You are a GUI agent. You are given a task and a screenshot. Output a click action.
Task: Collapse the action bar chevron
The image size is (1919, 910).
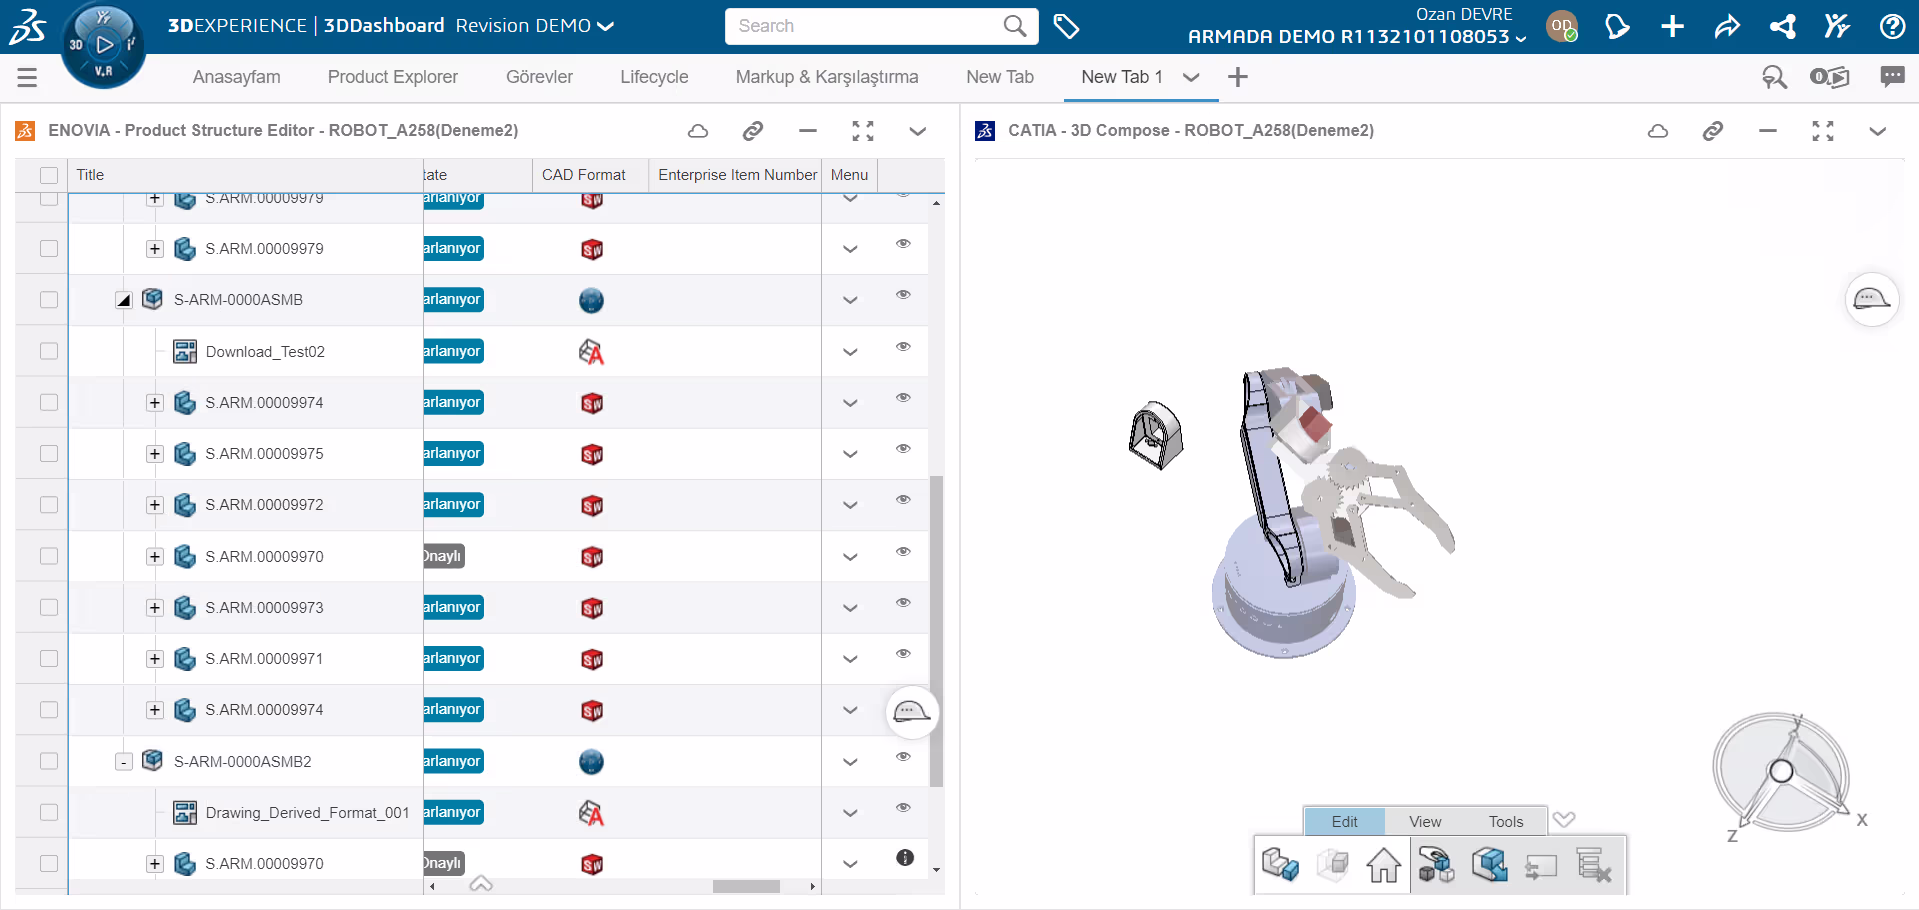[x=1564, y=819]
